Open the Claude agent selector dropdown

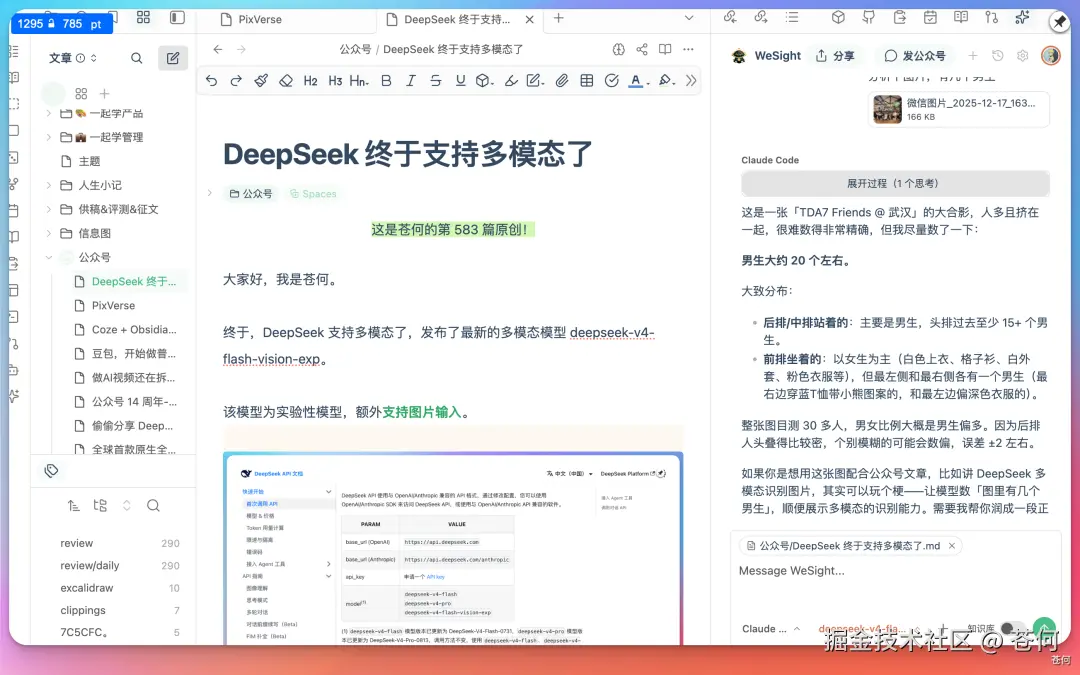pos(771,629)
